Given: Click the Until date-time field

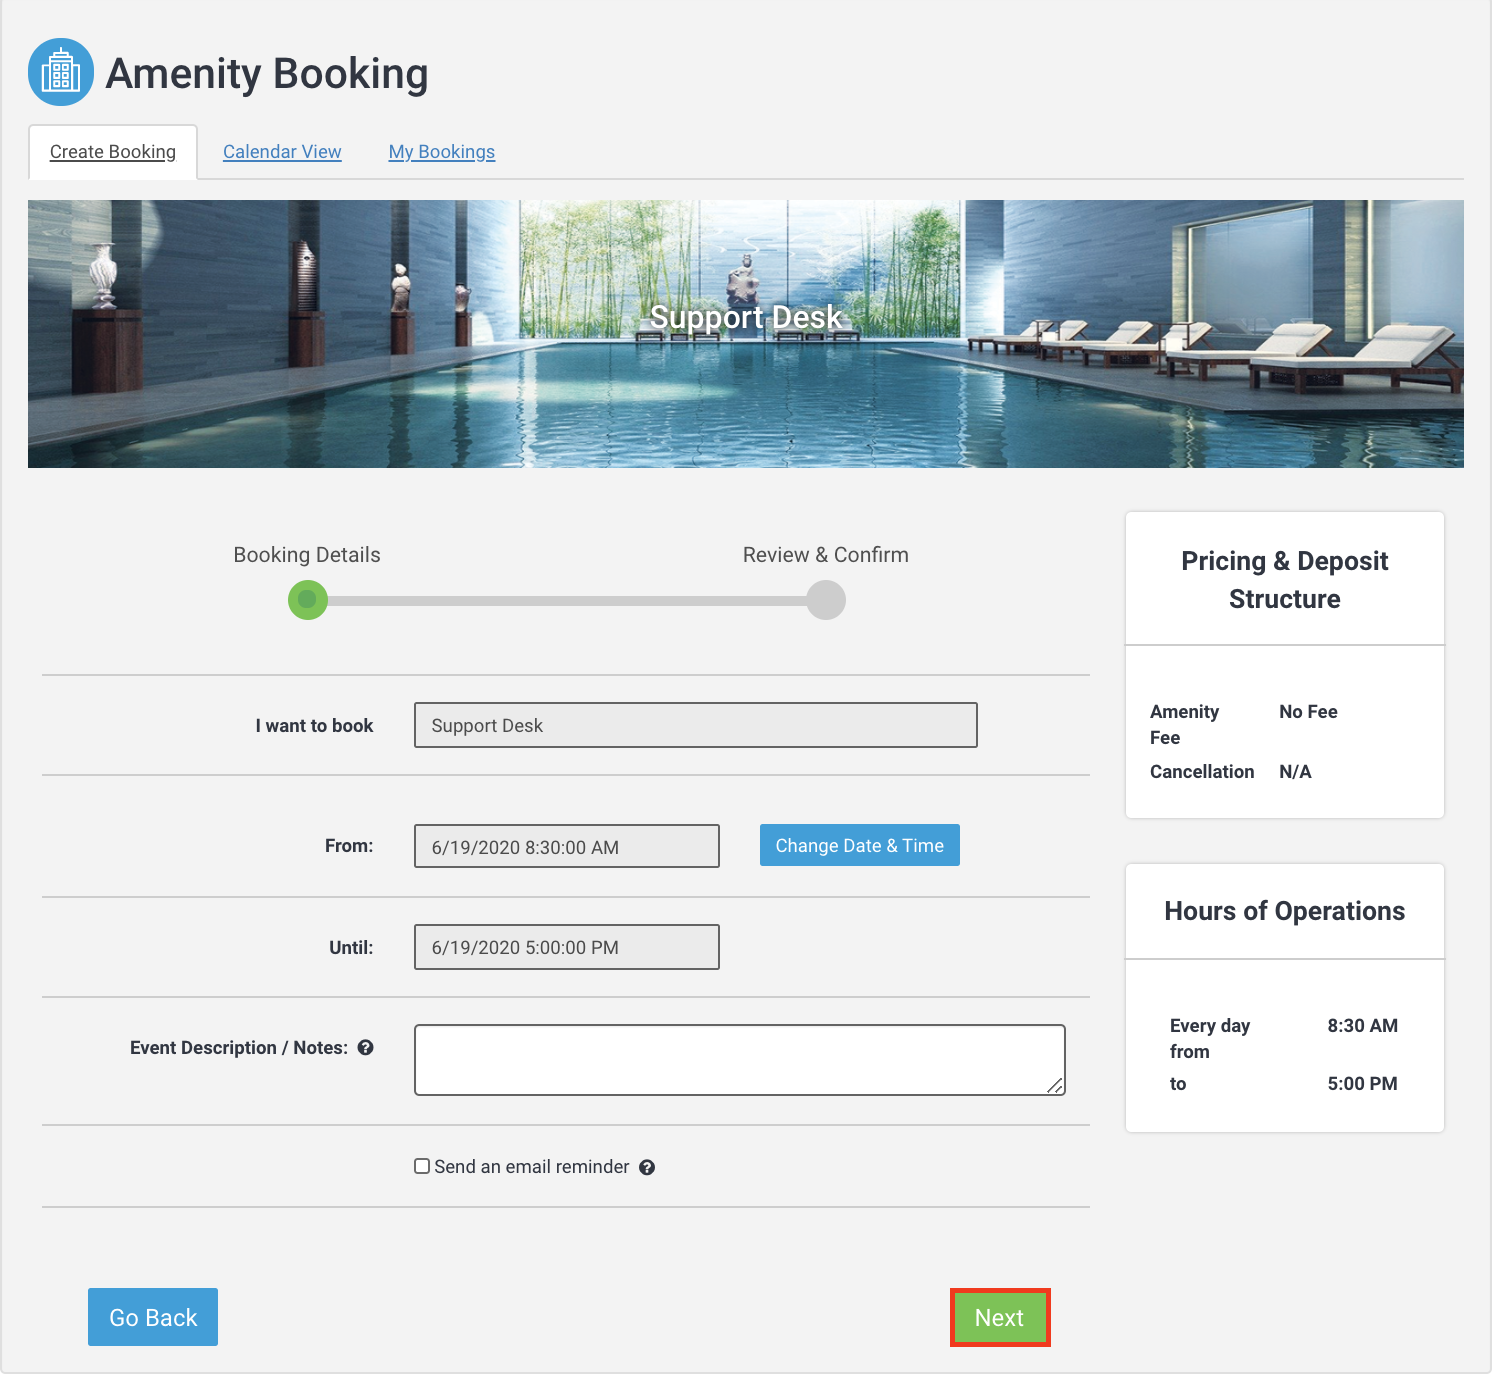Looking at the screenshot, I should [566, 947].
